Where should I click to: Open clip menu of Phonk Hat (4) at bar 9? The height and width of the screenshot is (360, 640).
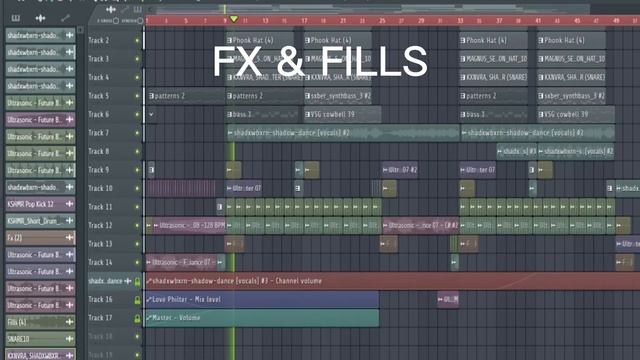click(x=229, y=40)
